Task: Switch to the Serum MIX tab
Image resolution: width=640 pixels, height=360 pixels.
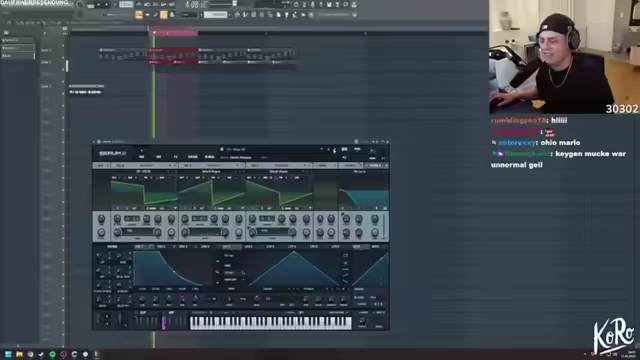Action: [x=159, y=157]
